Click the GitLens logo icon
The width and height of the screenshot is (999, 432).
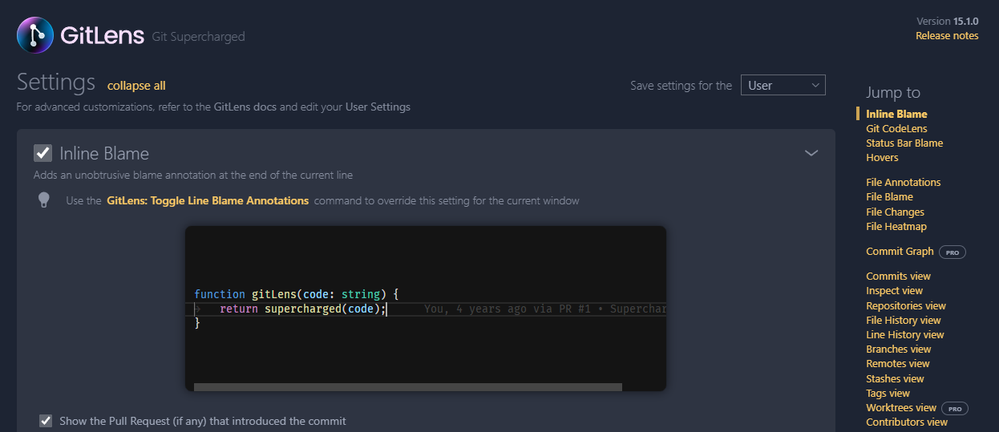(37, 35)
